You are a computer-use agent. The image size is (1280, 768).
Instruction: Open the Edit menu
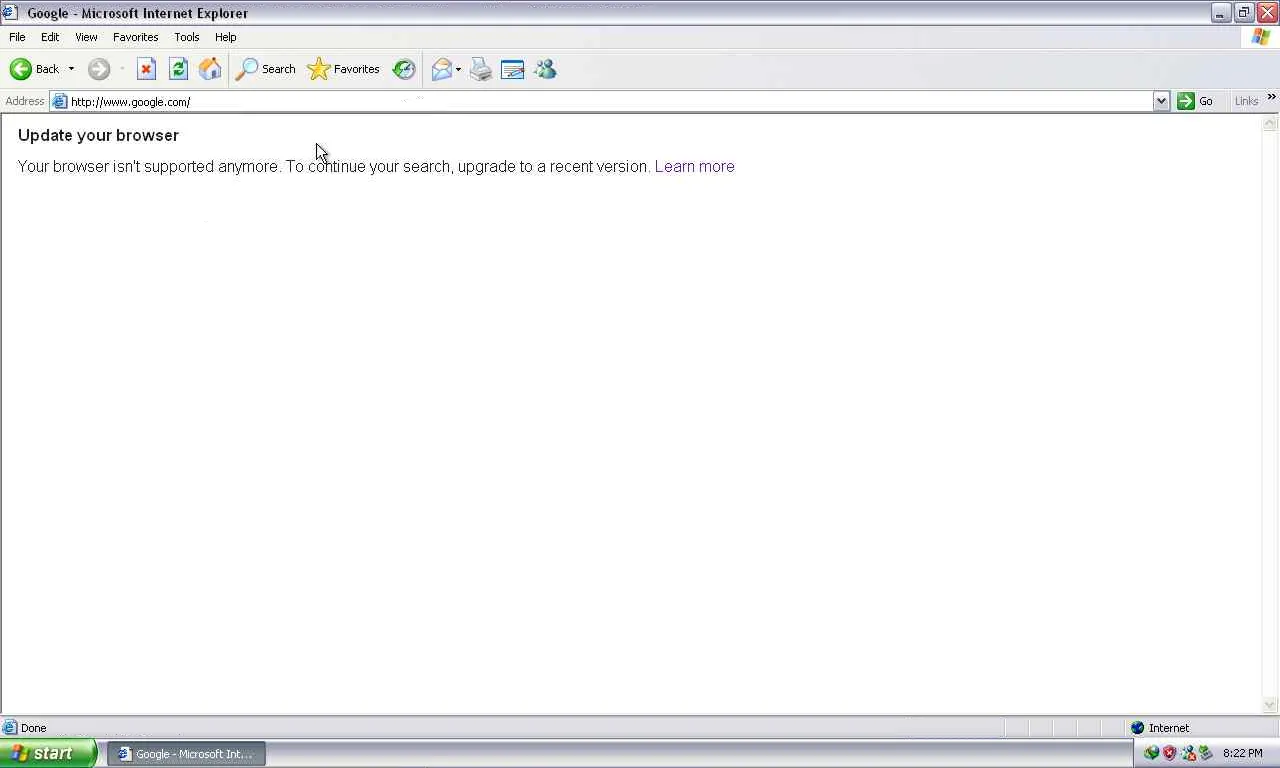pyautogui.click(x=50, y=37)
